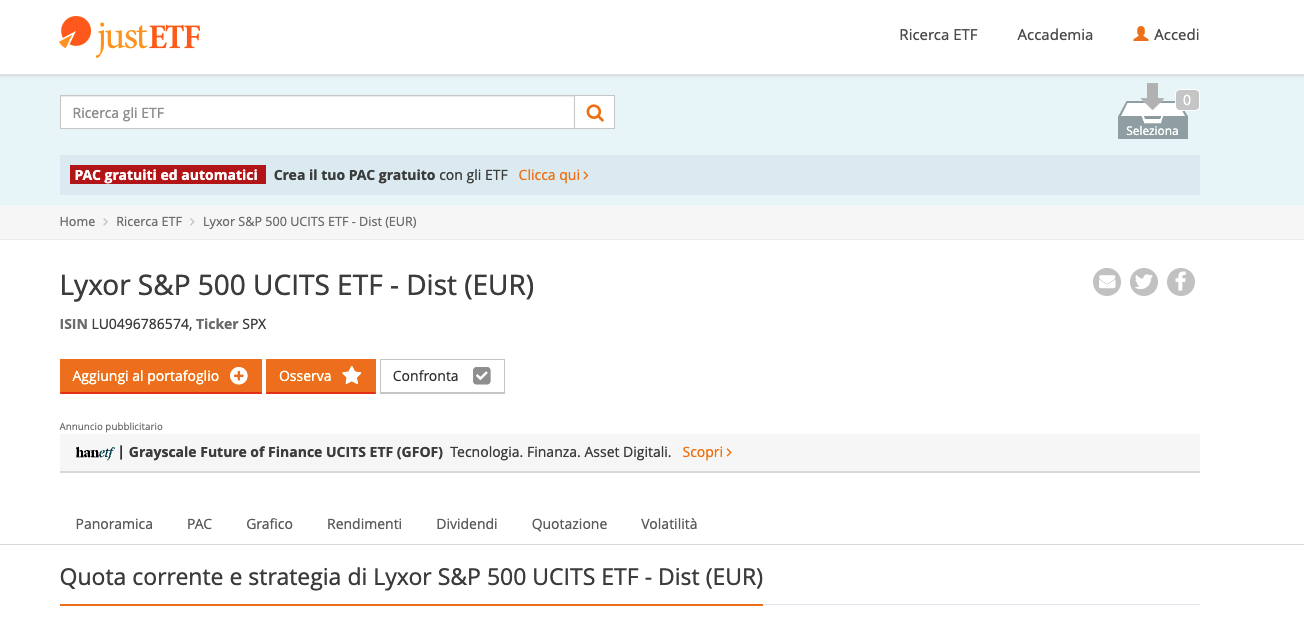Open the Accademia menu
1304x624 pixels.
click(1055, 35)
